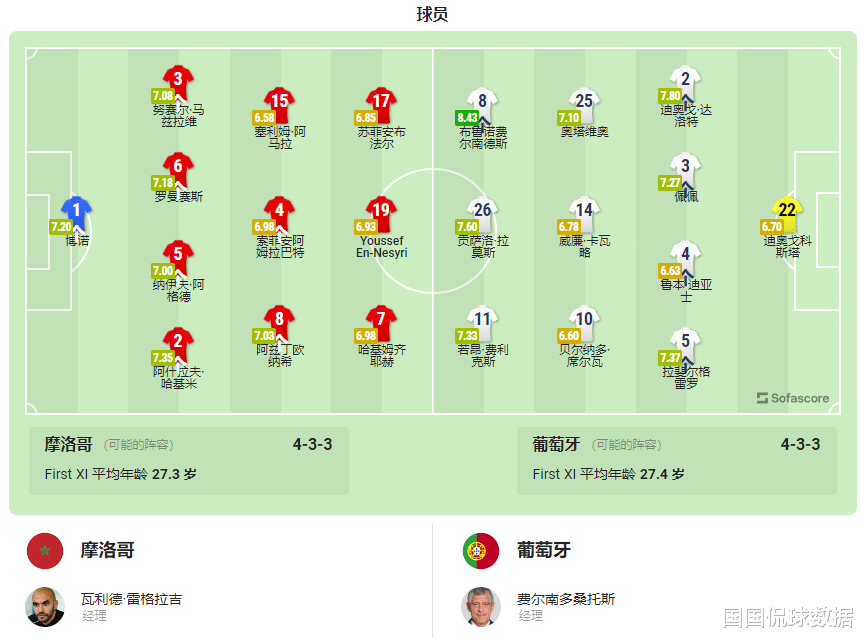Image resolution: width=865 pixels, height=642 pixels.
Task: Click manager name 费尔南多桑托斯
Action: tap(566, 599)
